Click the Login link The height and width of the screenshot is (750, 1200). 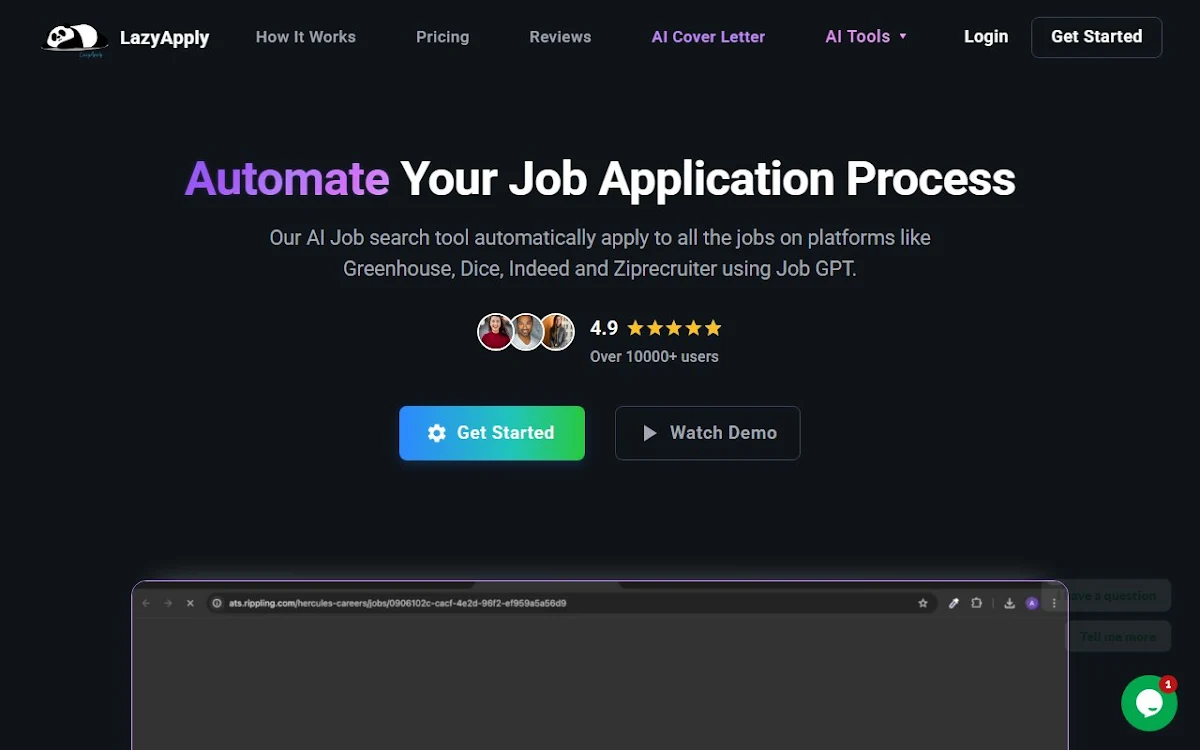[x=986, y=37]
